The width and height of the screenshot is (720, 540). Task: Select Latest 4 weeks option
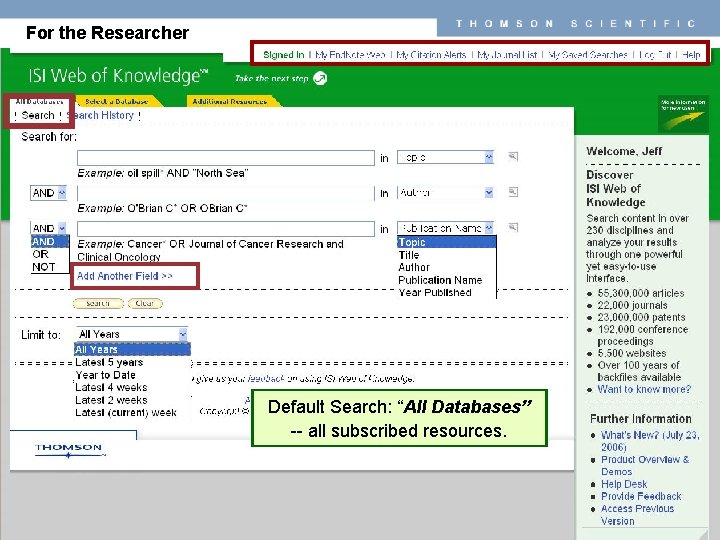111,388
